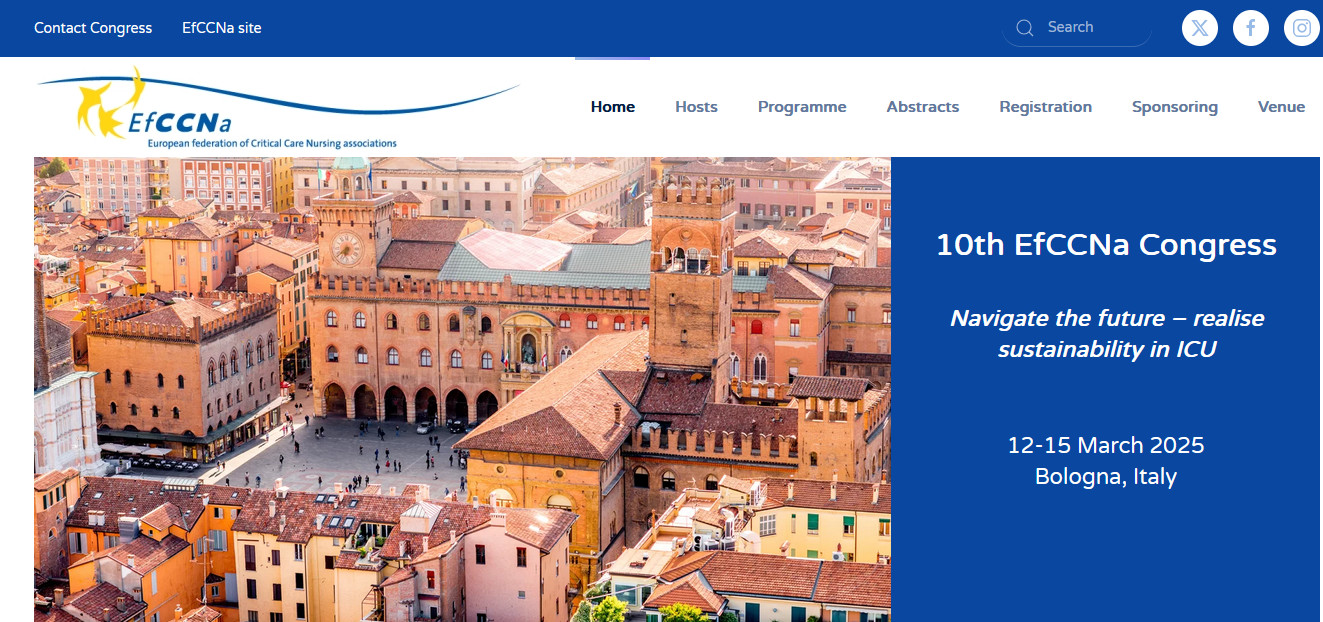Click the EfCCNa logo
This screenshot has width=1323, height=622.
(278, 108)
